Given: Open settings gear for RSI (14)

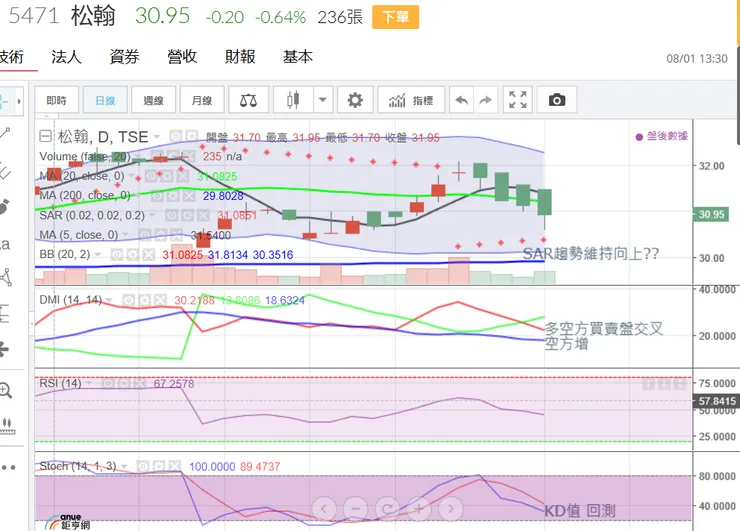Looking at the screenshot, I should 124,383.
